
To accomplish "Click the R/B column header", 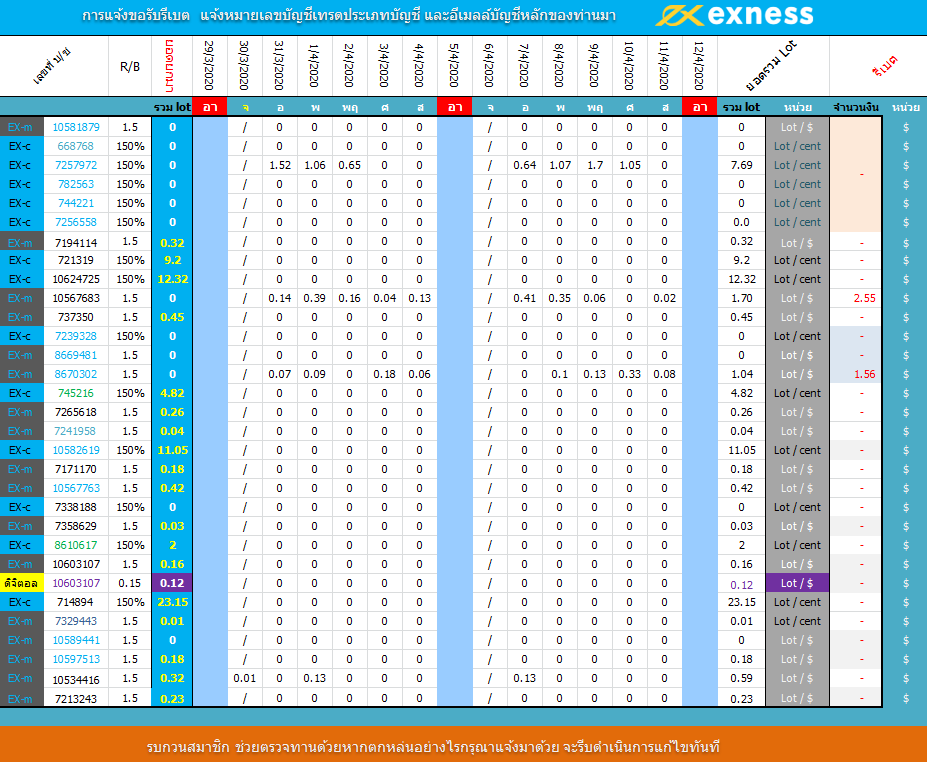I will coord(130,67).
